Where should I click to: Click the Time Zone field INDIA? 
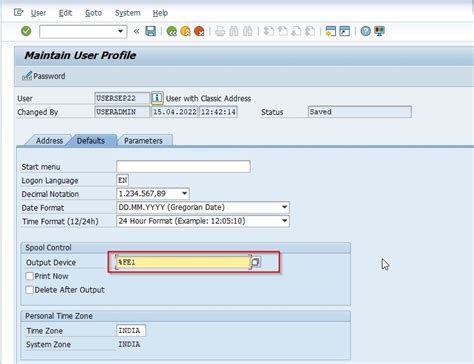point(131,331)
